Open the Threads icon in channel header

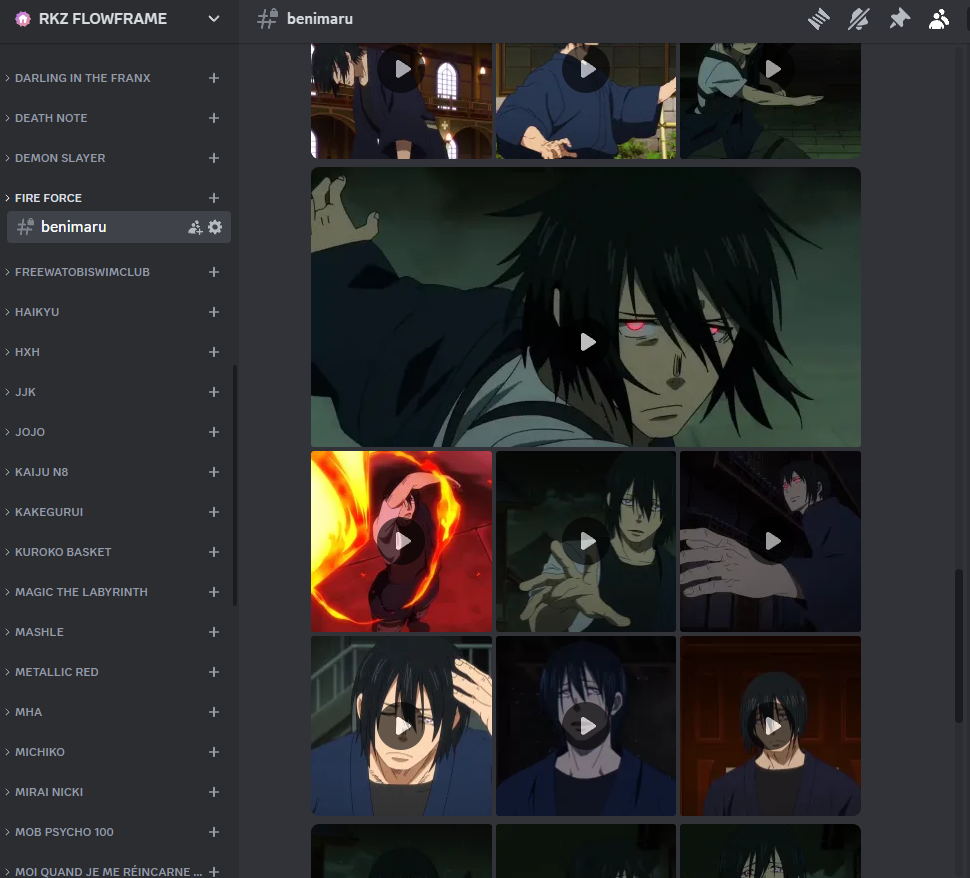click(818, 19)
